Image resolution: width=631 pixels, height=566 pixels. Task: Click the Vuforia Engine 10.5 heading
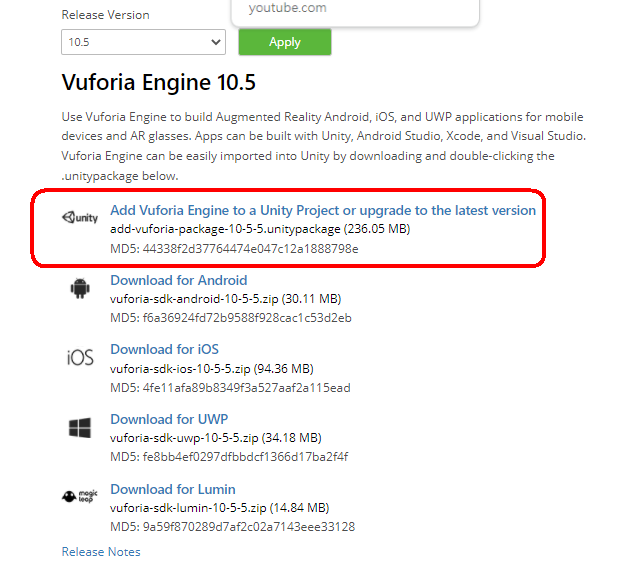coord(159,82)
